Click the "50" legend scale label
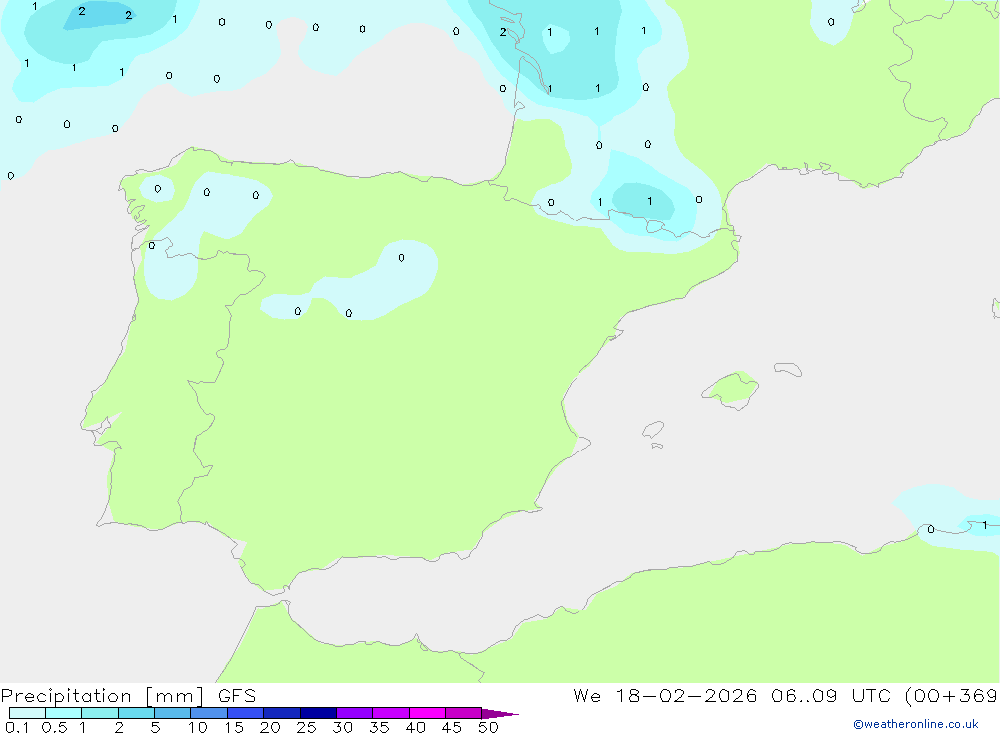 coord(489,727)
